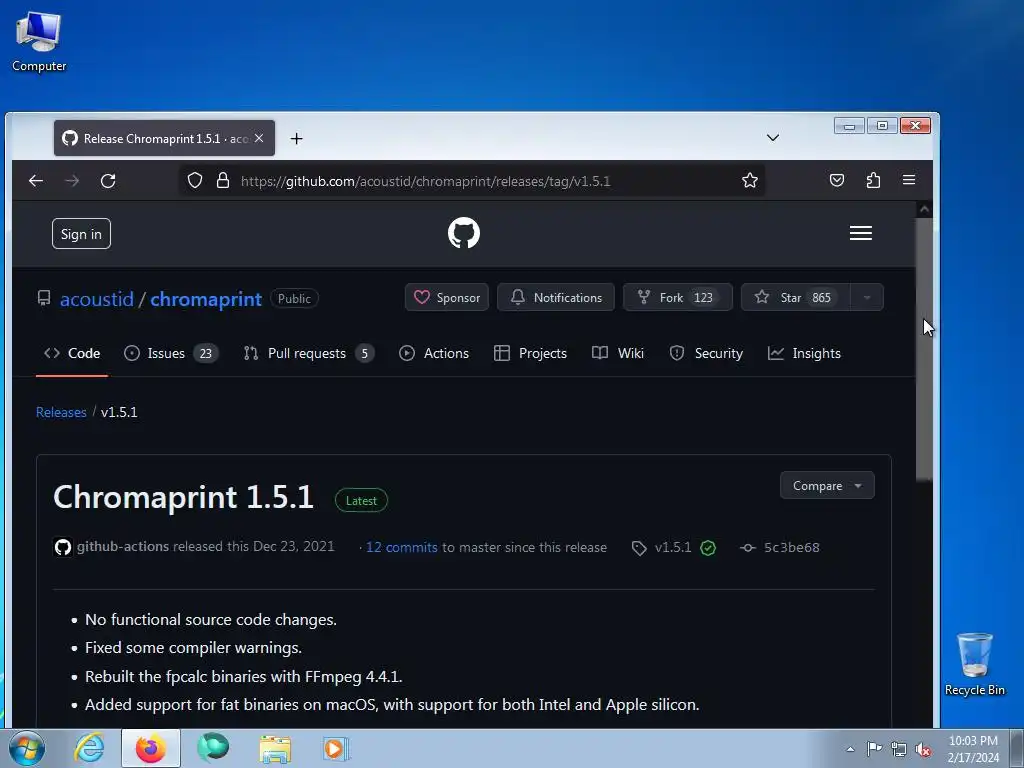Sponsor the project via heart button
1024x768 pixels.
pos(447,297)
